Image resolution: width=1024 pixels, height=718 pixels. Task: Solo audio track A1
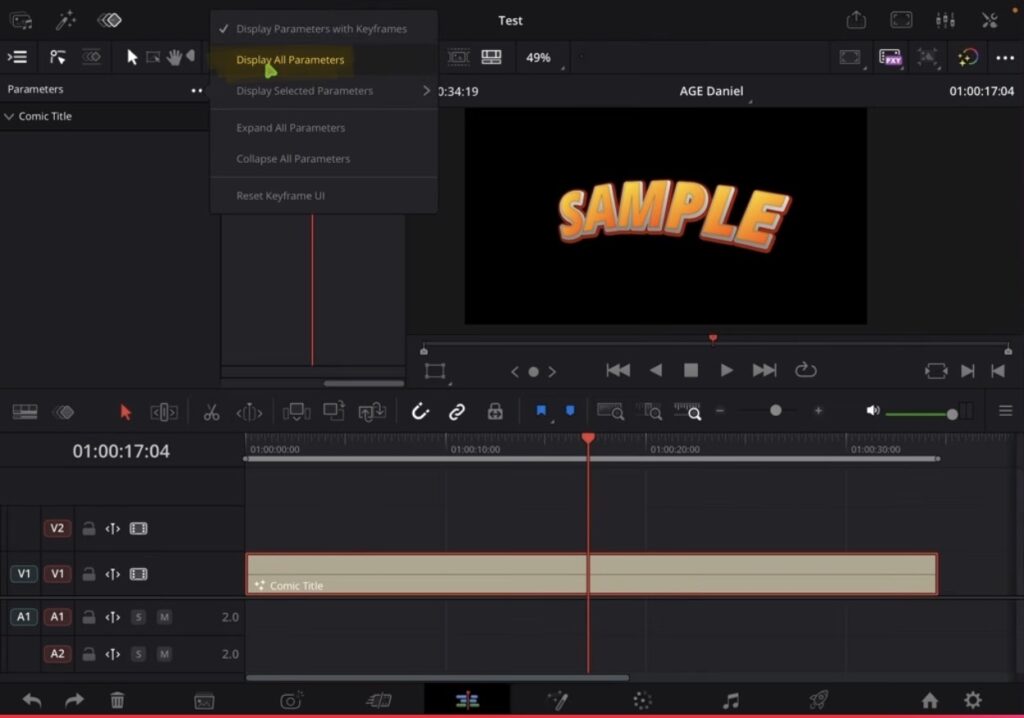[138, 617]
